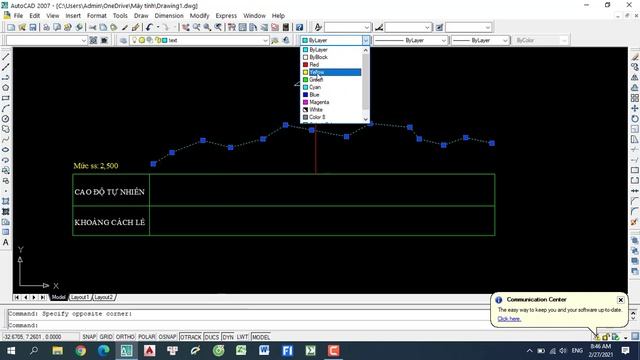Open the lineweight ByLayer dropdown

click(x=505, y=40)
